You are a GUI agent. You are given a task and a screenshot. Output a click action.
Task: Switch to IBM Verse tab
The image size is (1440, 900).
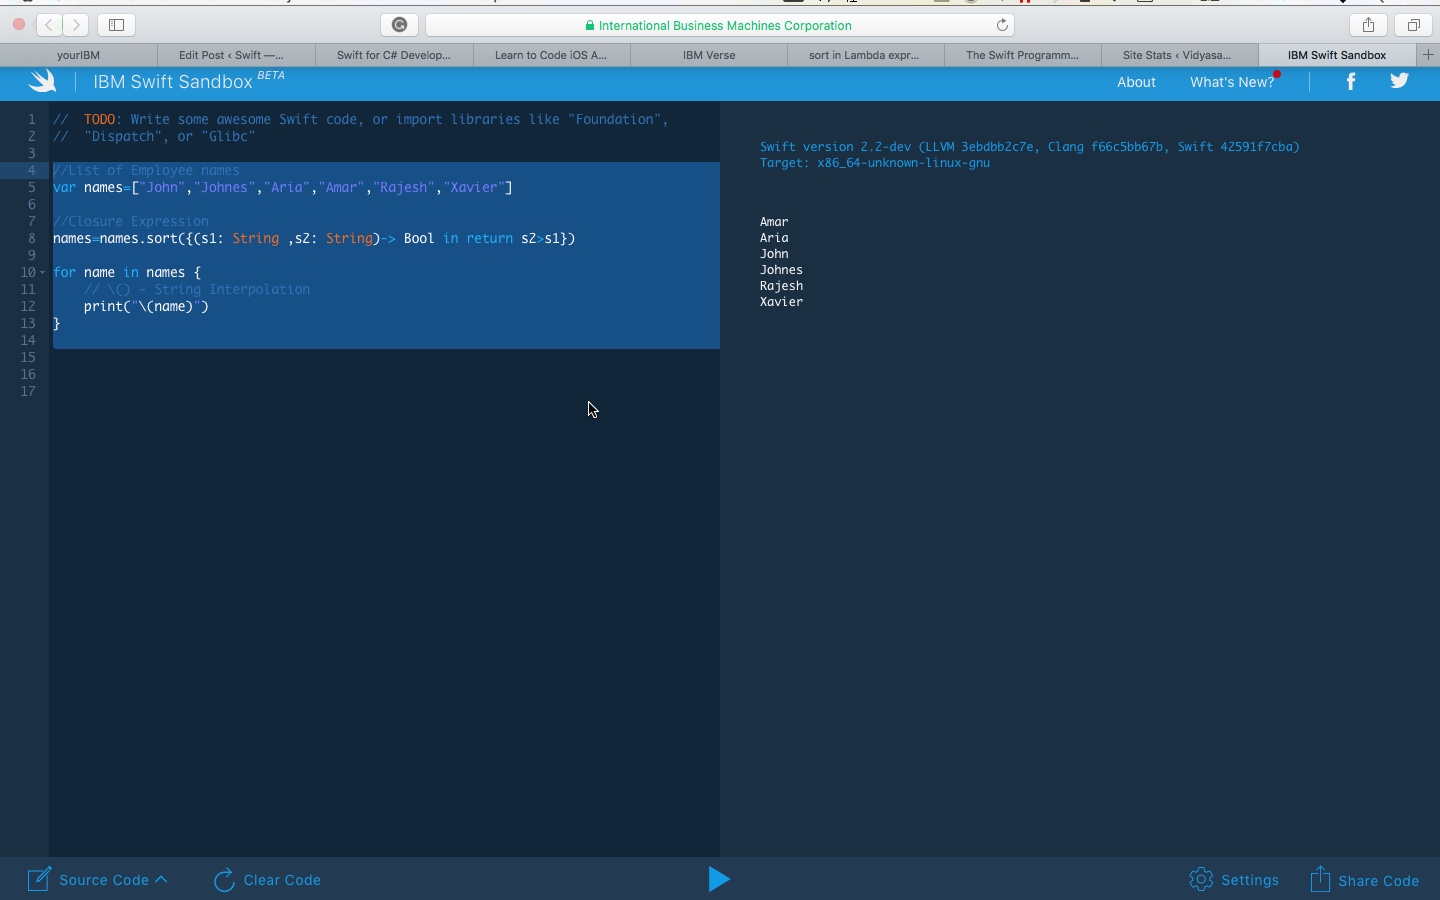coord(709,55)
